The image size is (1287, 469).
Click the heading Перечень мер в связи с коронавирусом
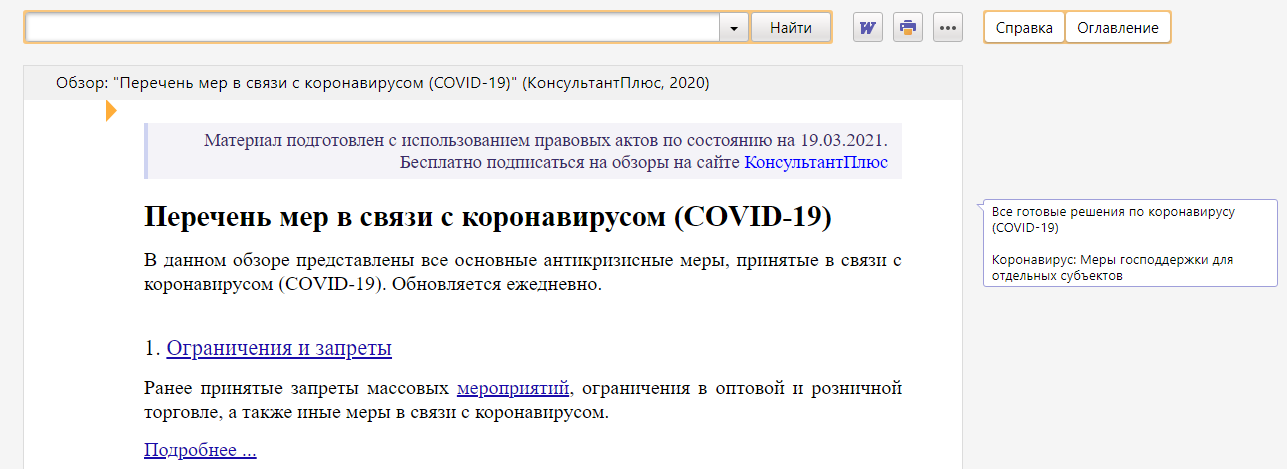487,216
